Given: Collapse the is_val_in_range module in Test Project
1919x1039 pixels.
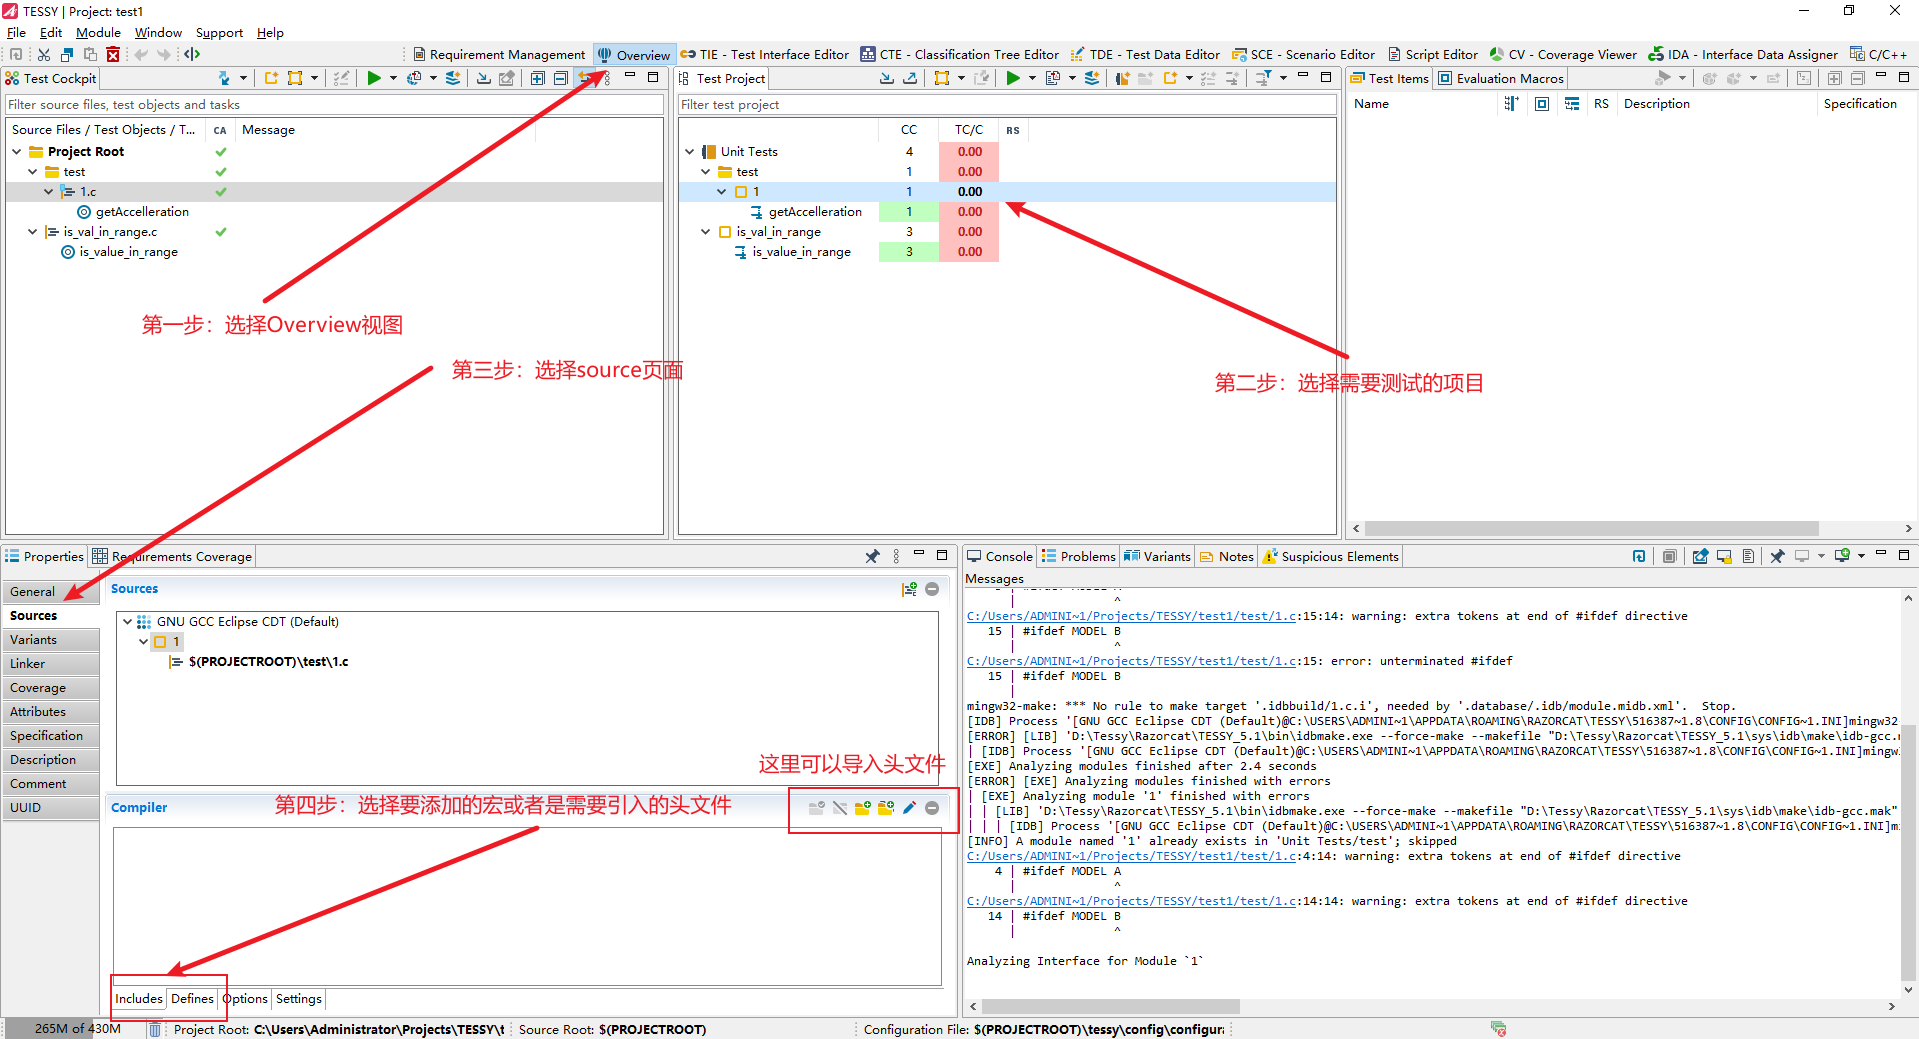Looking at the screenshot, I should pyautogui.click(x=706, y=232).
